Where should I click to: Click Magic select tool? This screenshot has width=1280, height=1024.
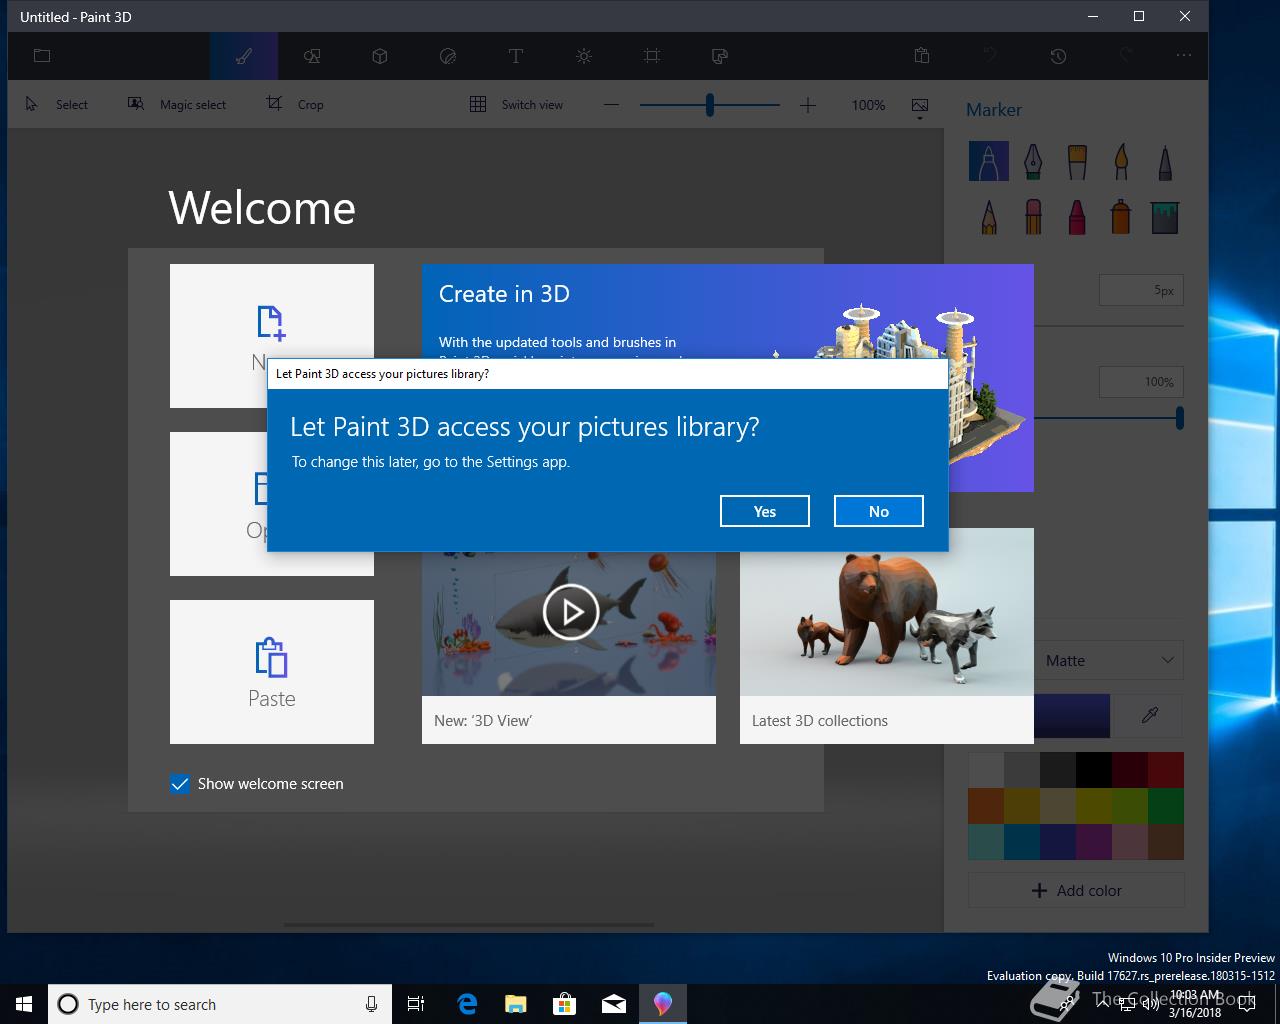click(177, 104)
